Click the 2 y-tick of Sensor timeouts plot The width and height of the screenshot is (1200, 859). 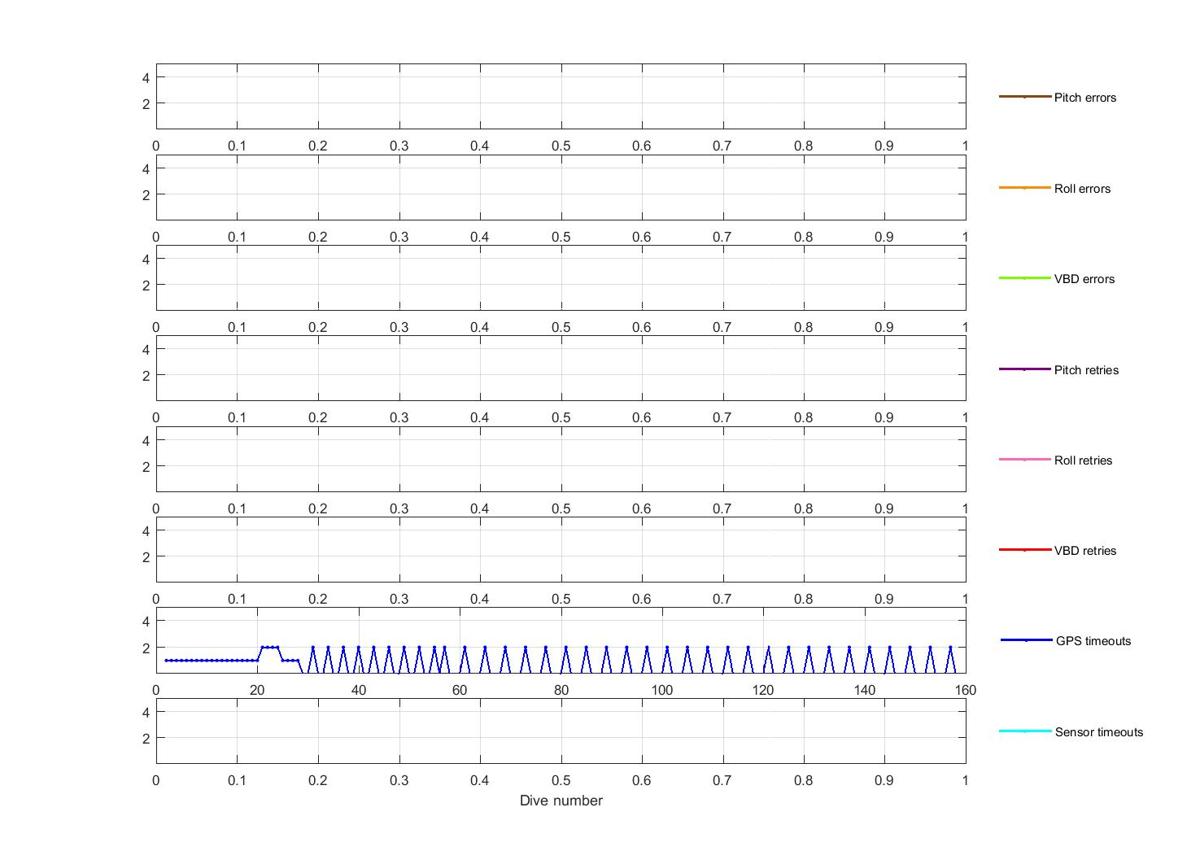point(146,738)
